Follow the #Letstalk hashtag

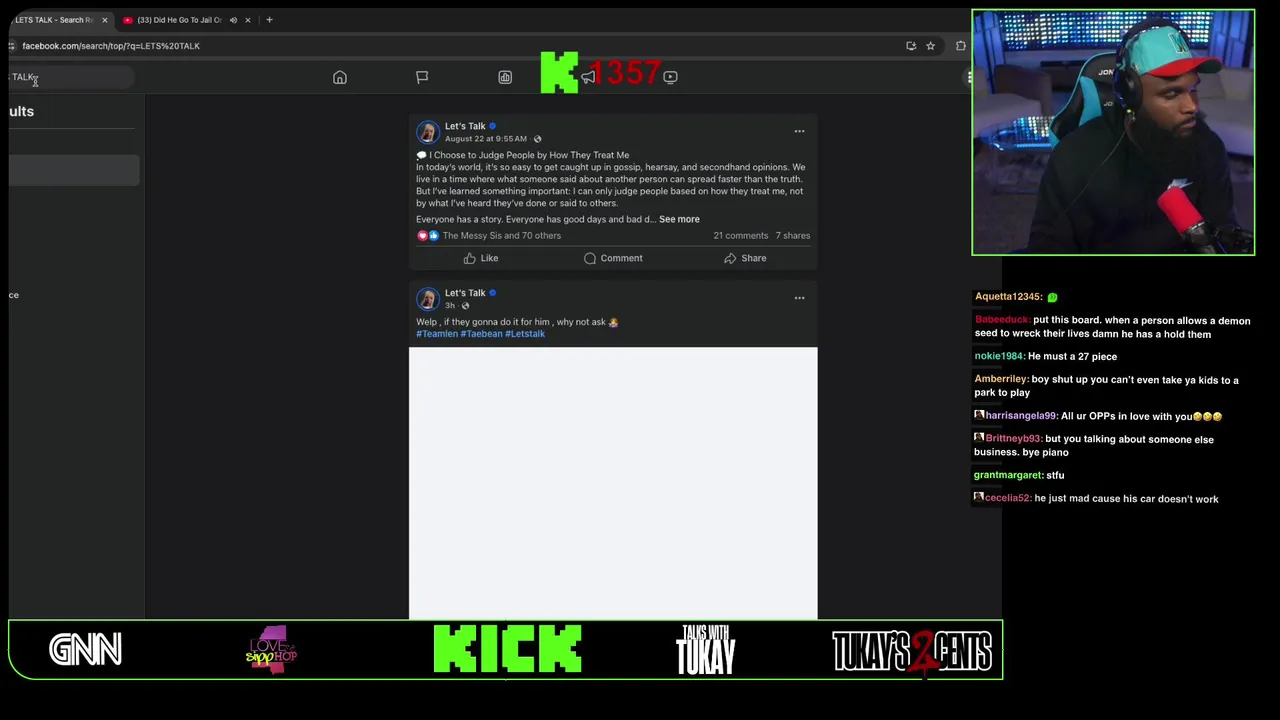[x=525, y=334]
